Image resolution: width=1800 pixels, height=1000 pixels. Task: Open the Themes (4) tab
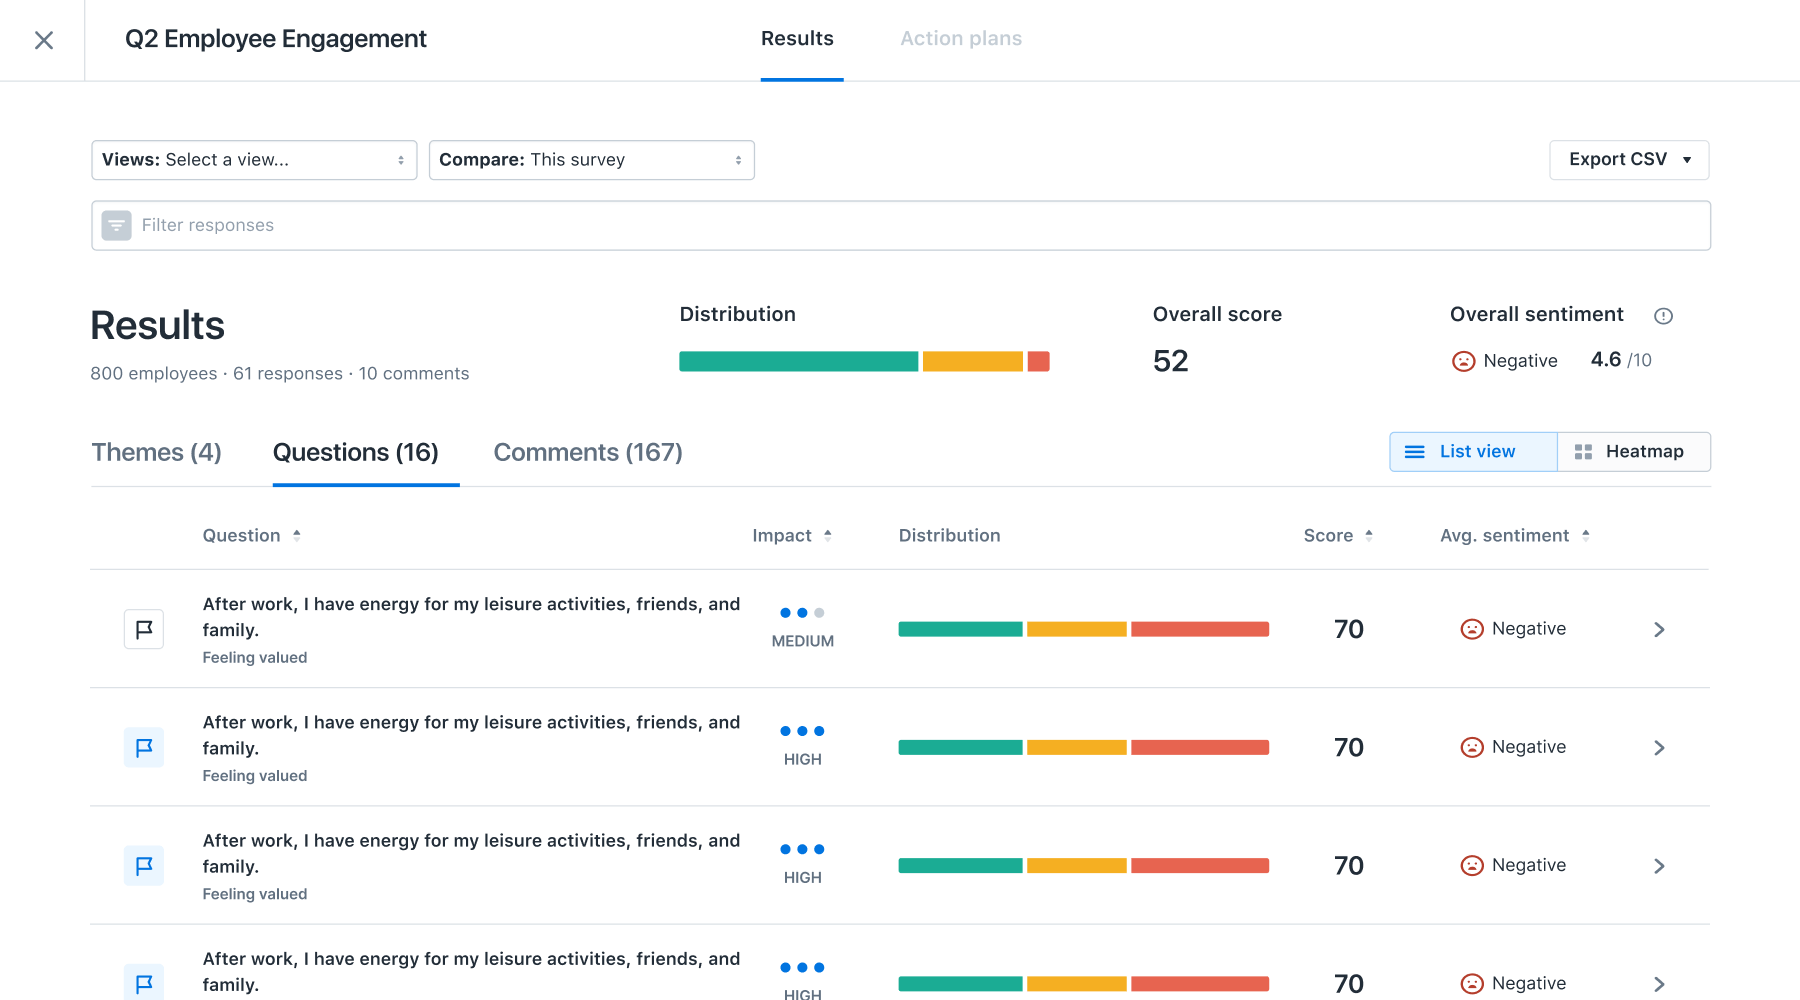[x=156, y=452]
